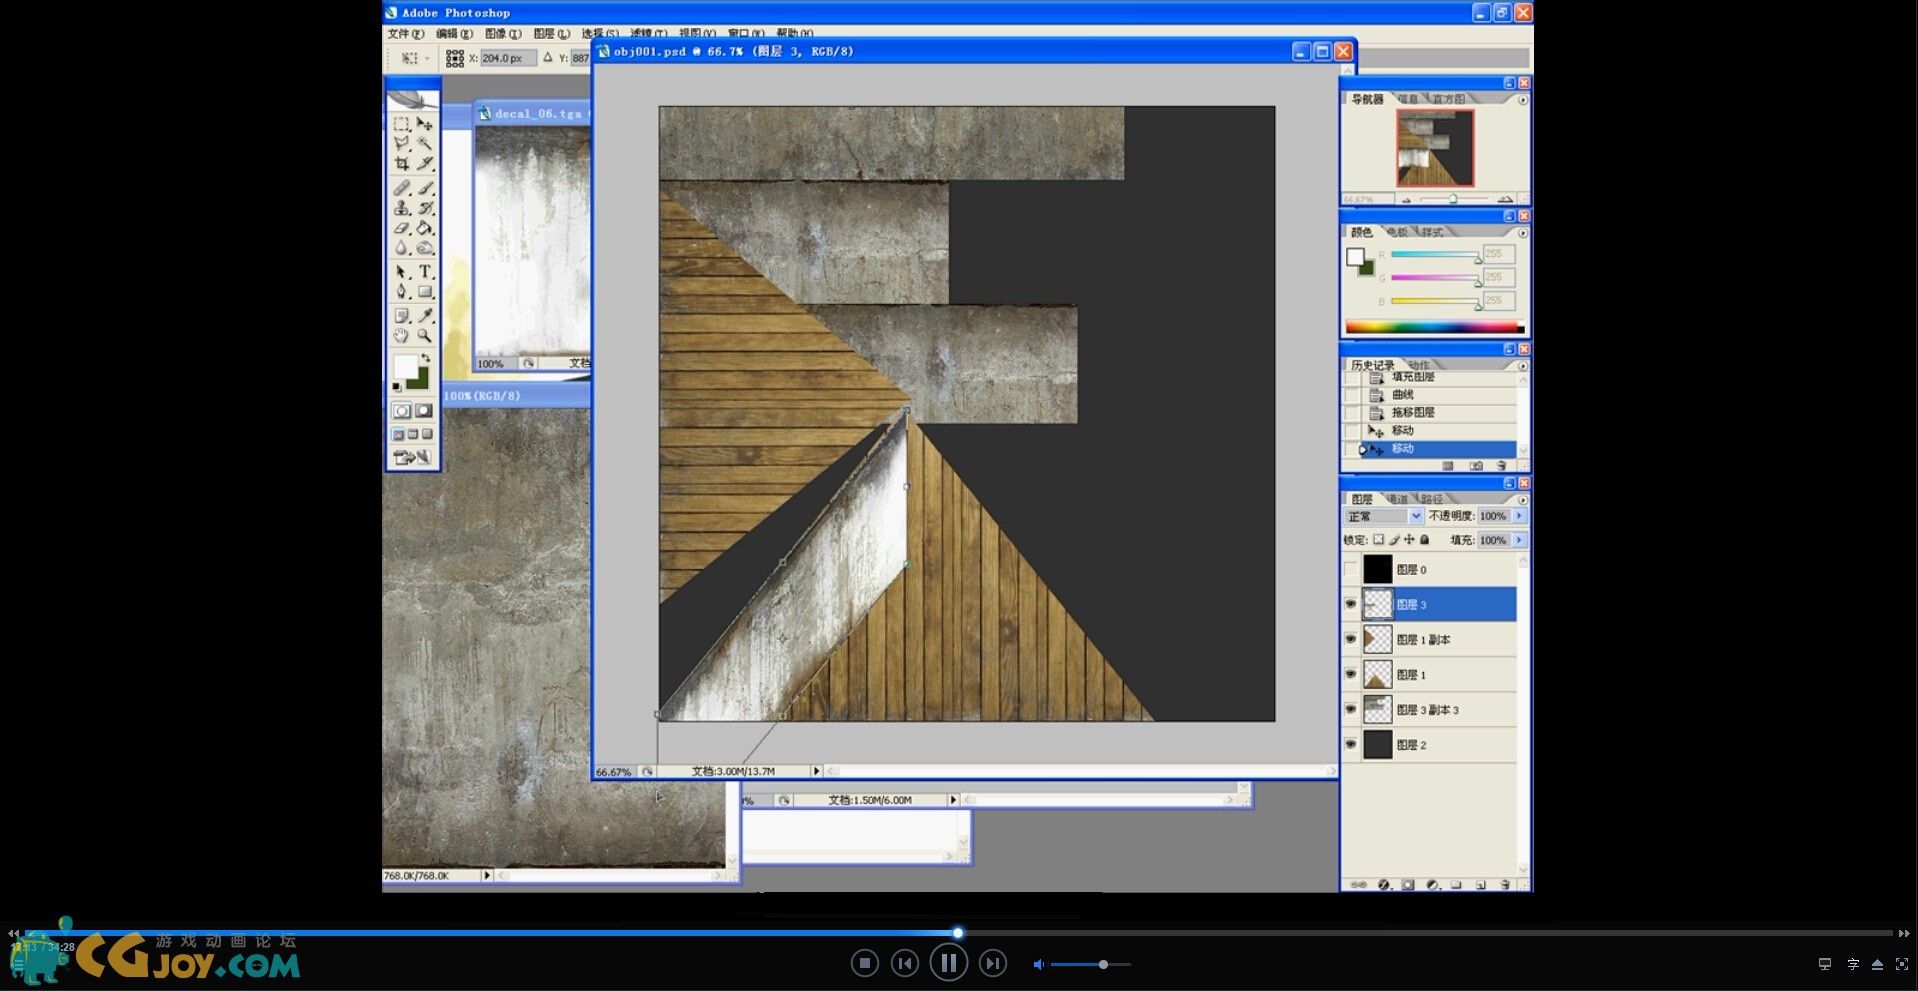Toggle lock transparent pixels checkbox

pyautogui.click(x=1378, y=539)
